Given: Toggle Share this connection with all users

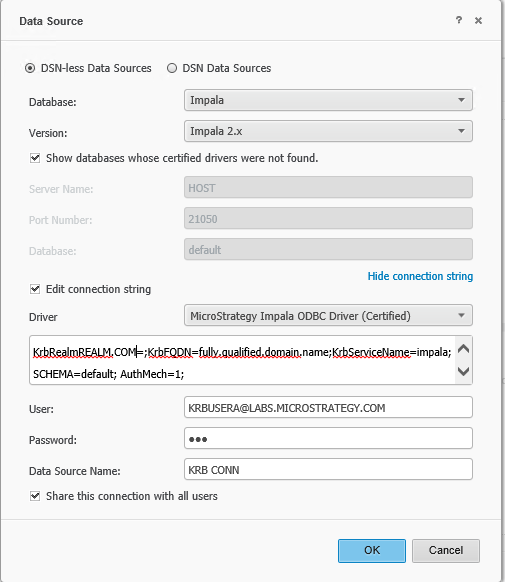Looking at the screenshot, I should tap(35, 496).
